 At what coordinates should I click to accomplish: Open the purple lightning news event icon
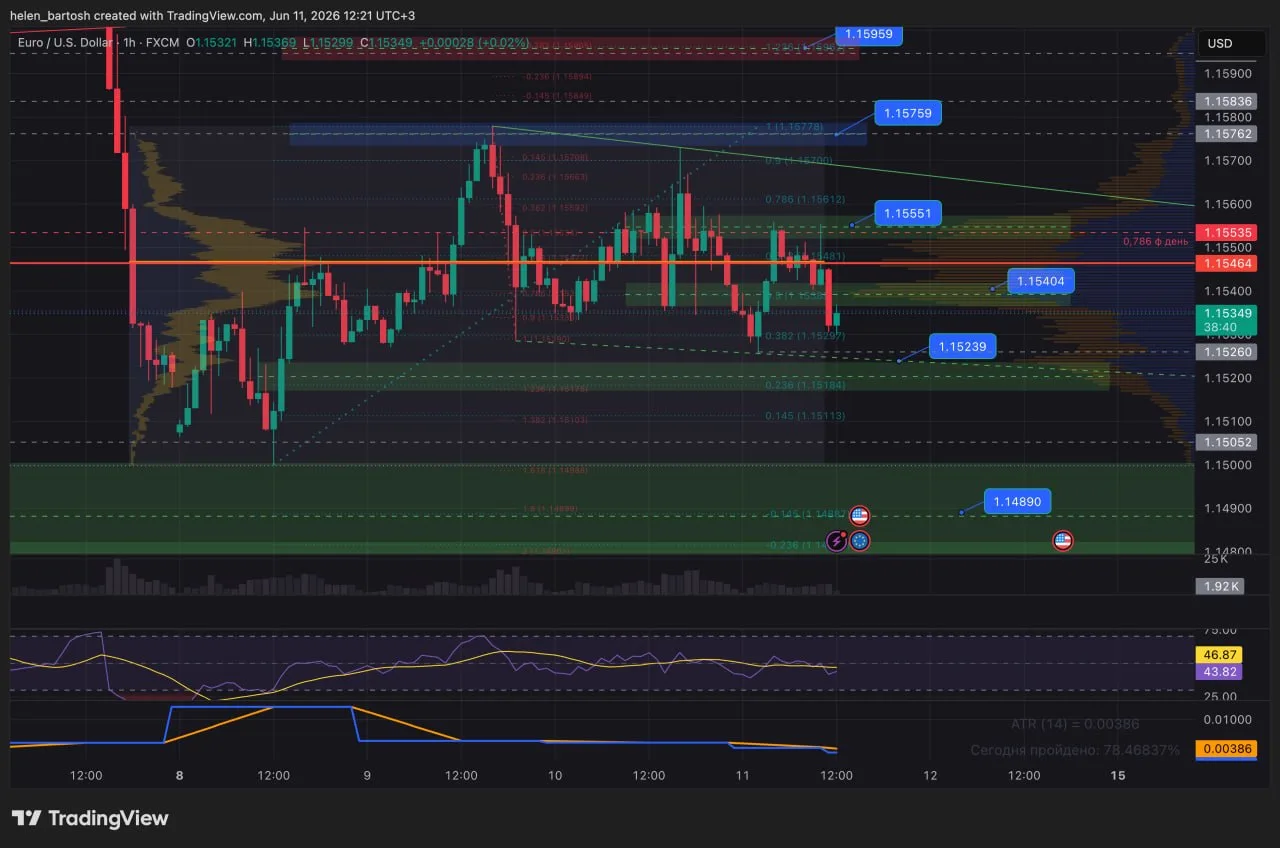(x=837, y=541)
